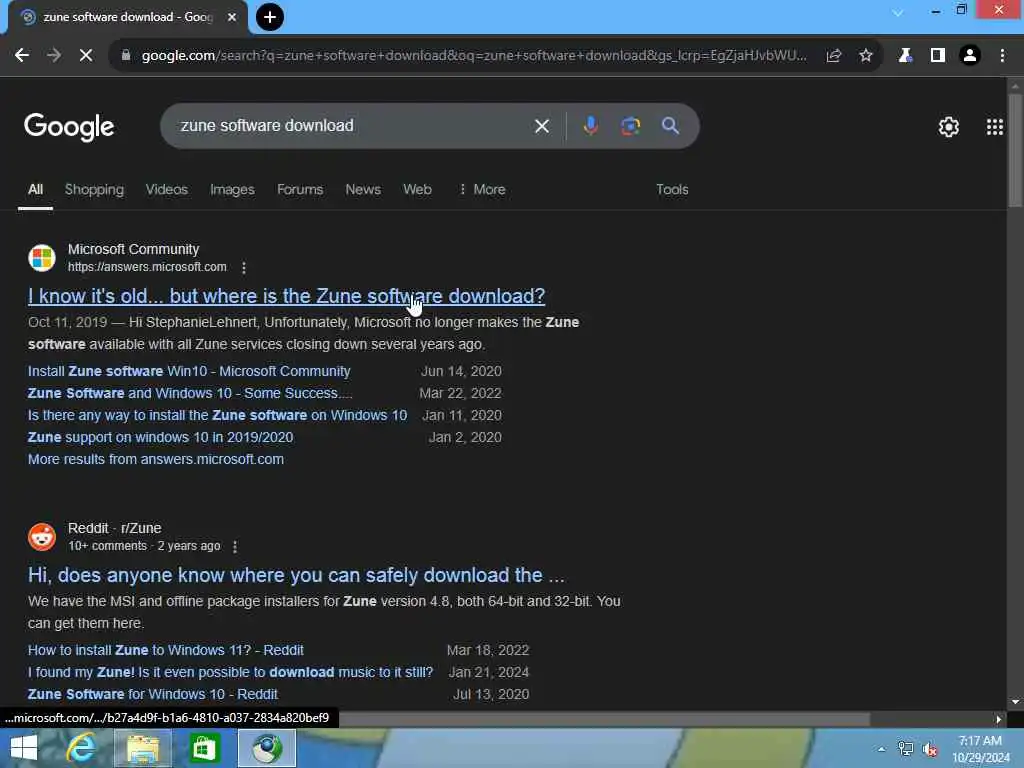Open Reddit 'Hi, does anyone know' result
The height and width of the screenshot is (768, 1024).
(296, 575)
